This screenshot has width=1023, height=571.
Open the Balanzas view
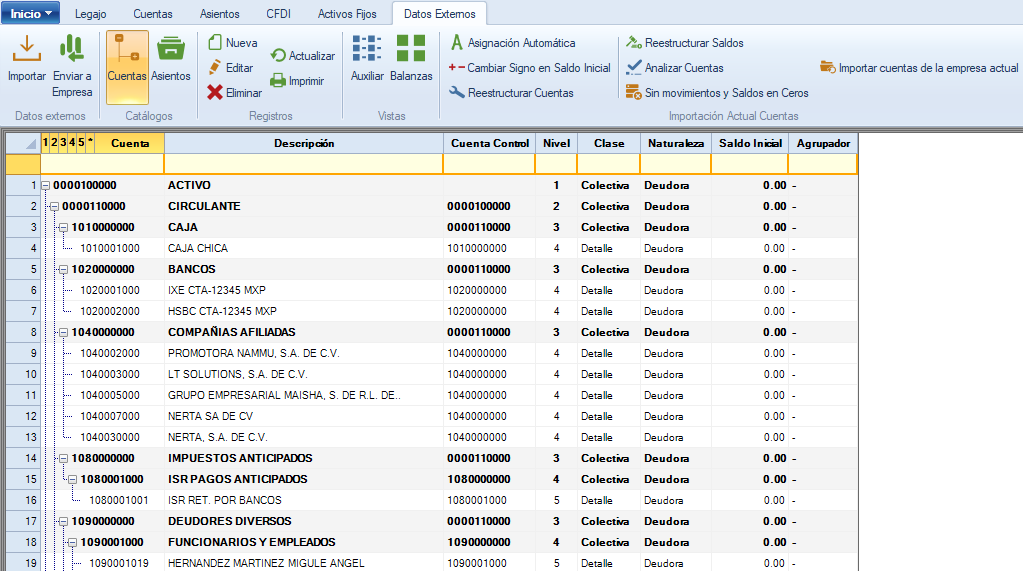tap(411, 49)
